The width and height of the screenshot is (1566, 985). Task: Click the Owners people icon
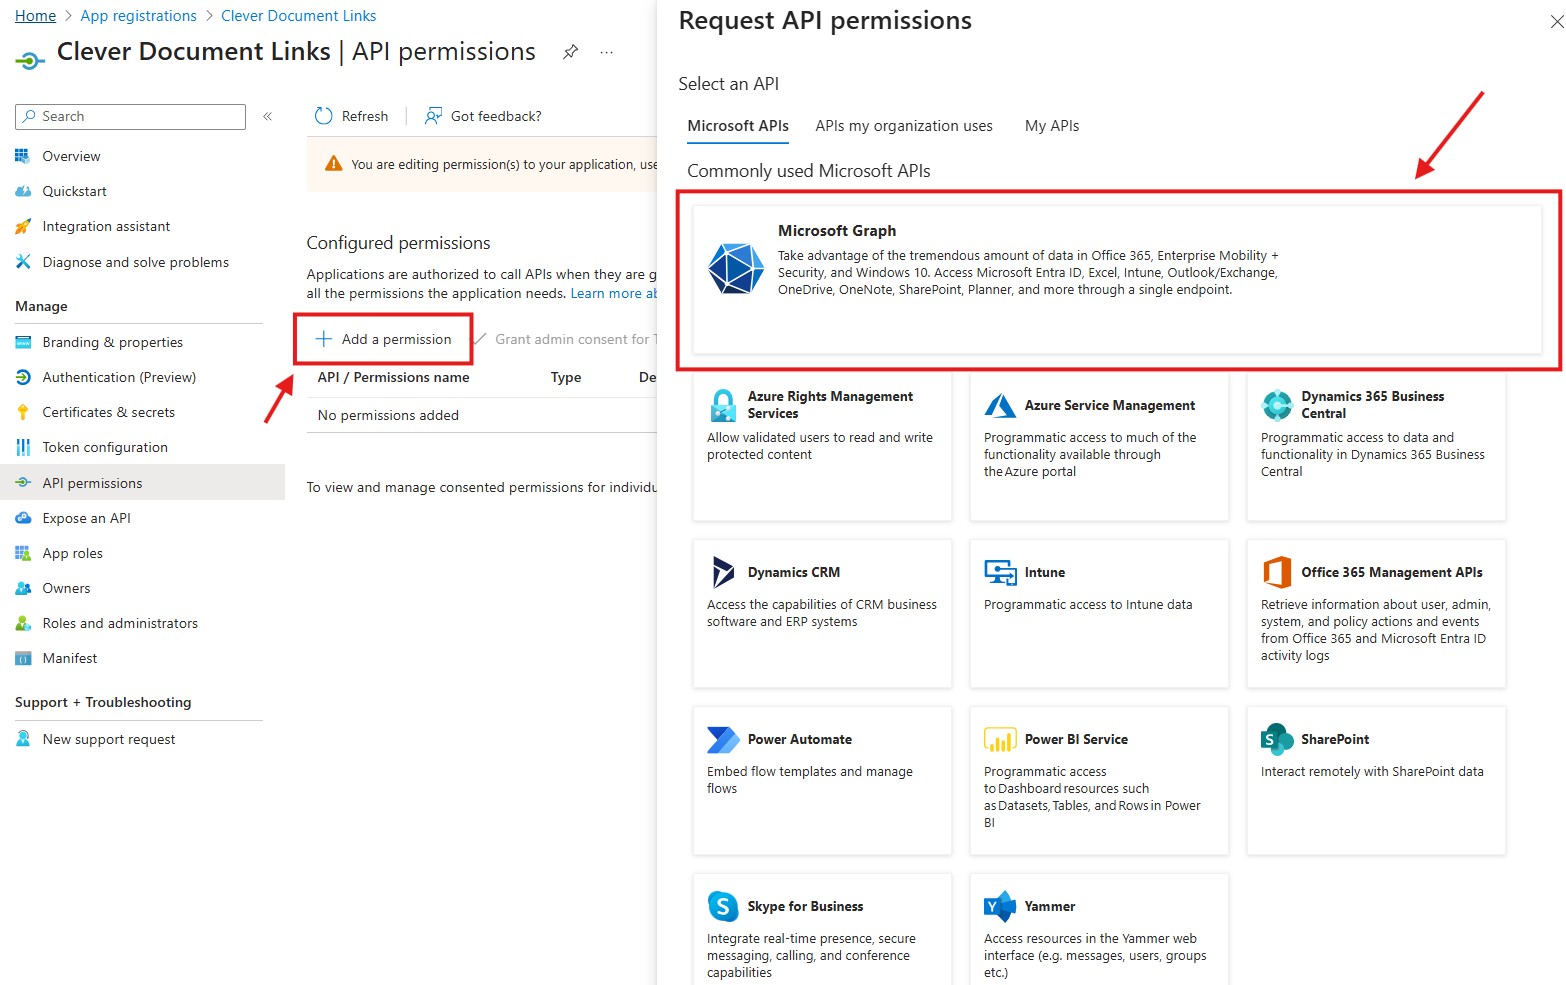tap(23, 588)
